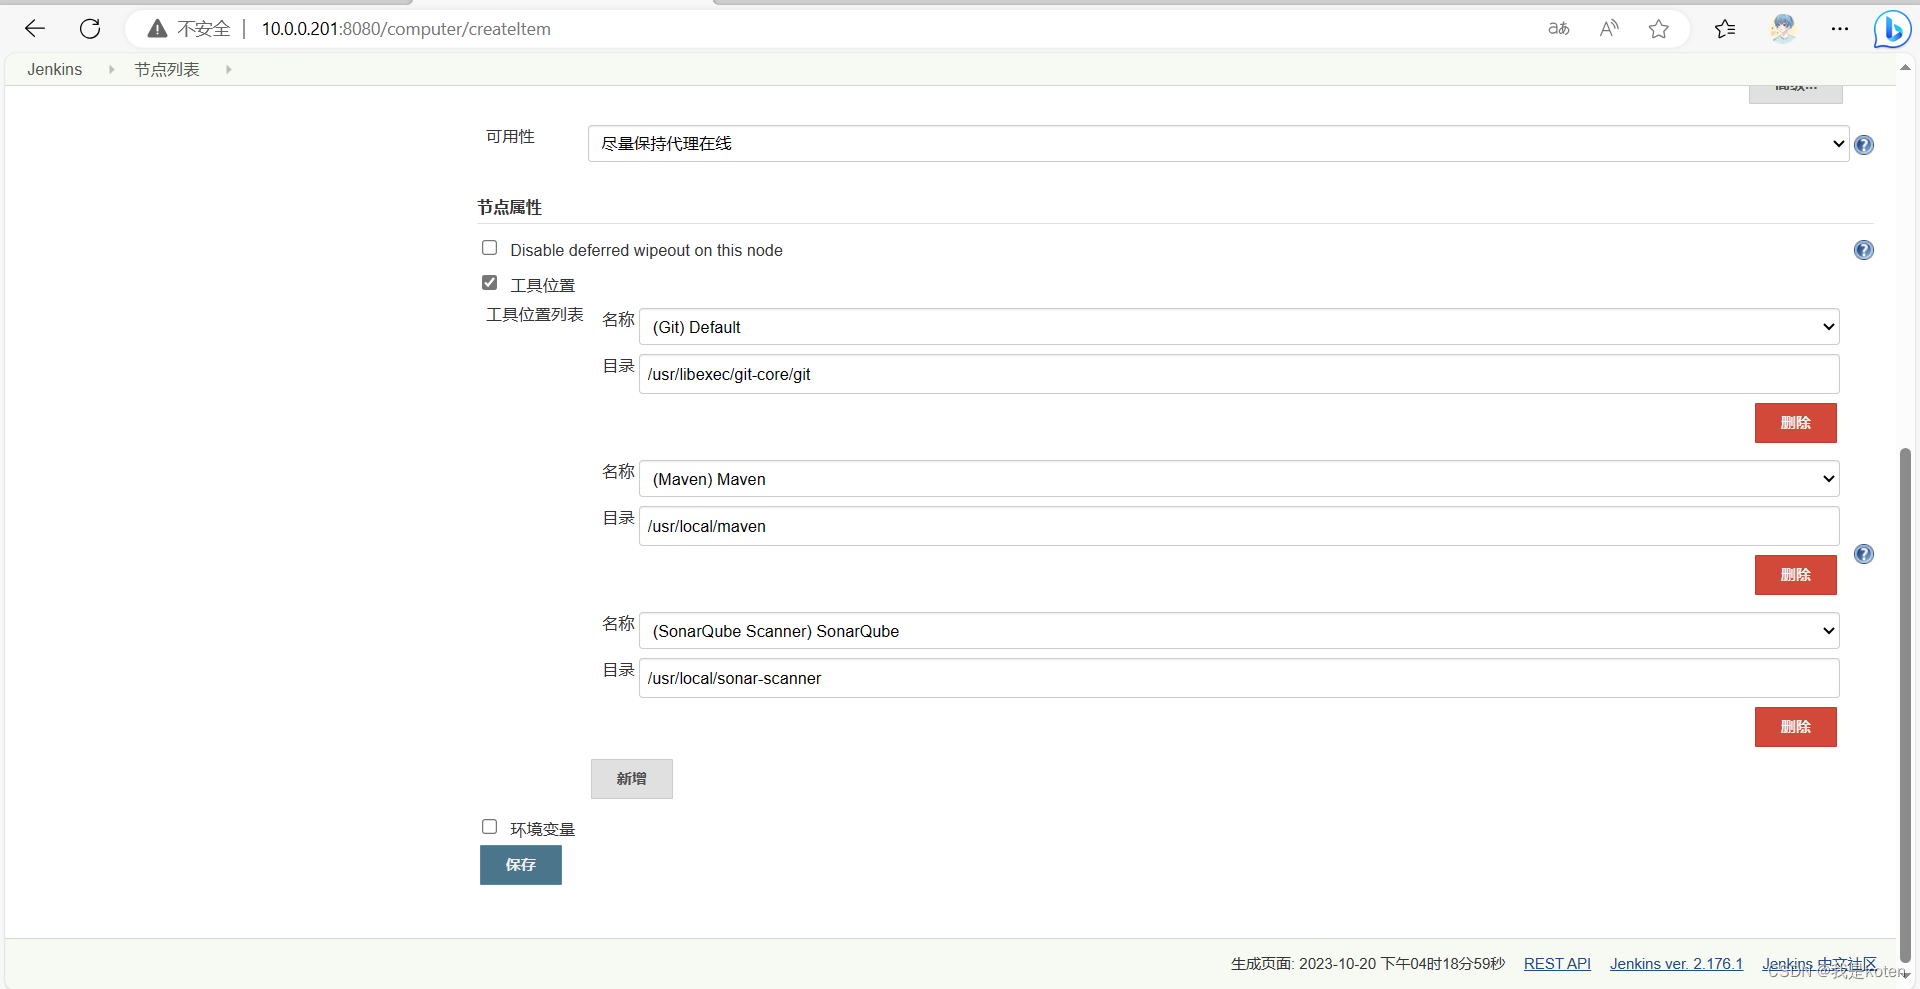Click 新增 to add tool location
The width and height of the screenshot is (1920, 989).
632,779
